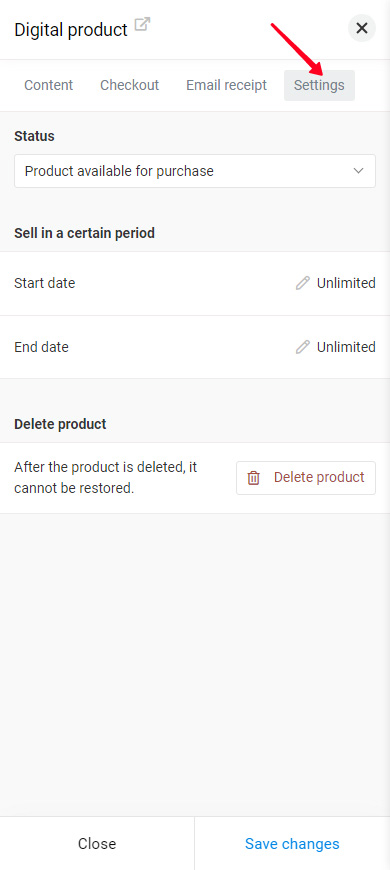Click the Delete product button text

click(319, 477)
